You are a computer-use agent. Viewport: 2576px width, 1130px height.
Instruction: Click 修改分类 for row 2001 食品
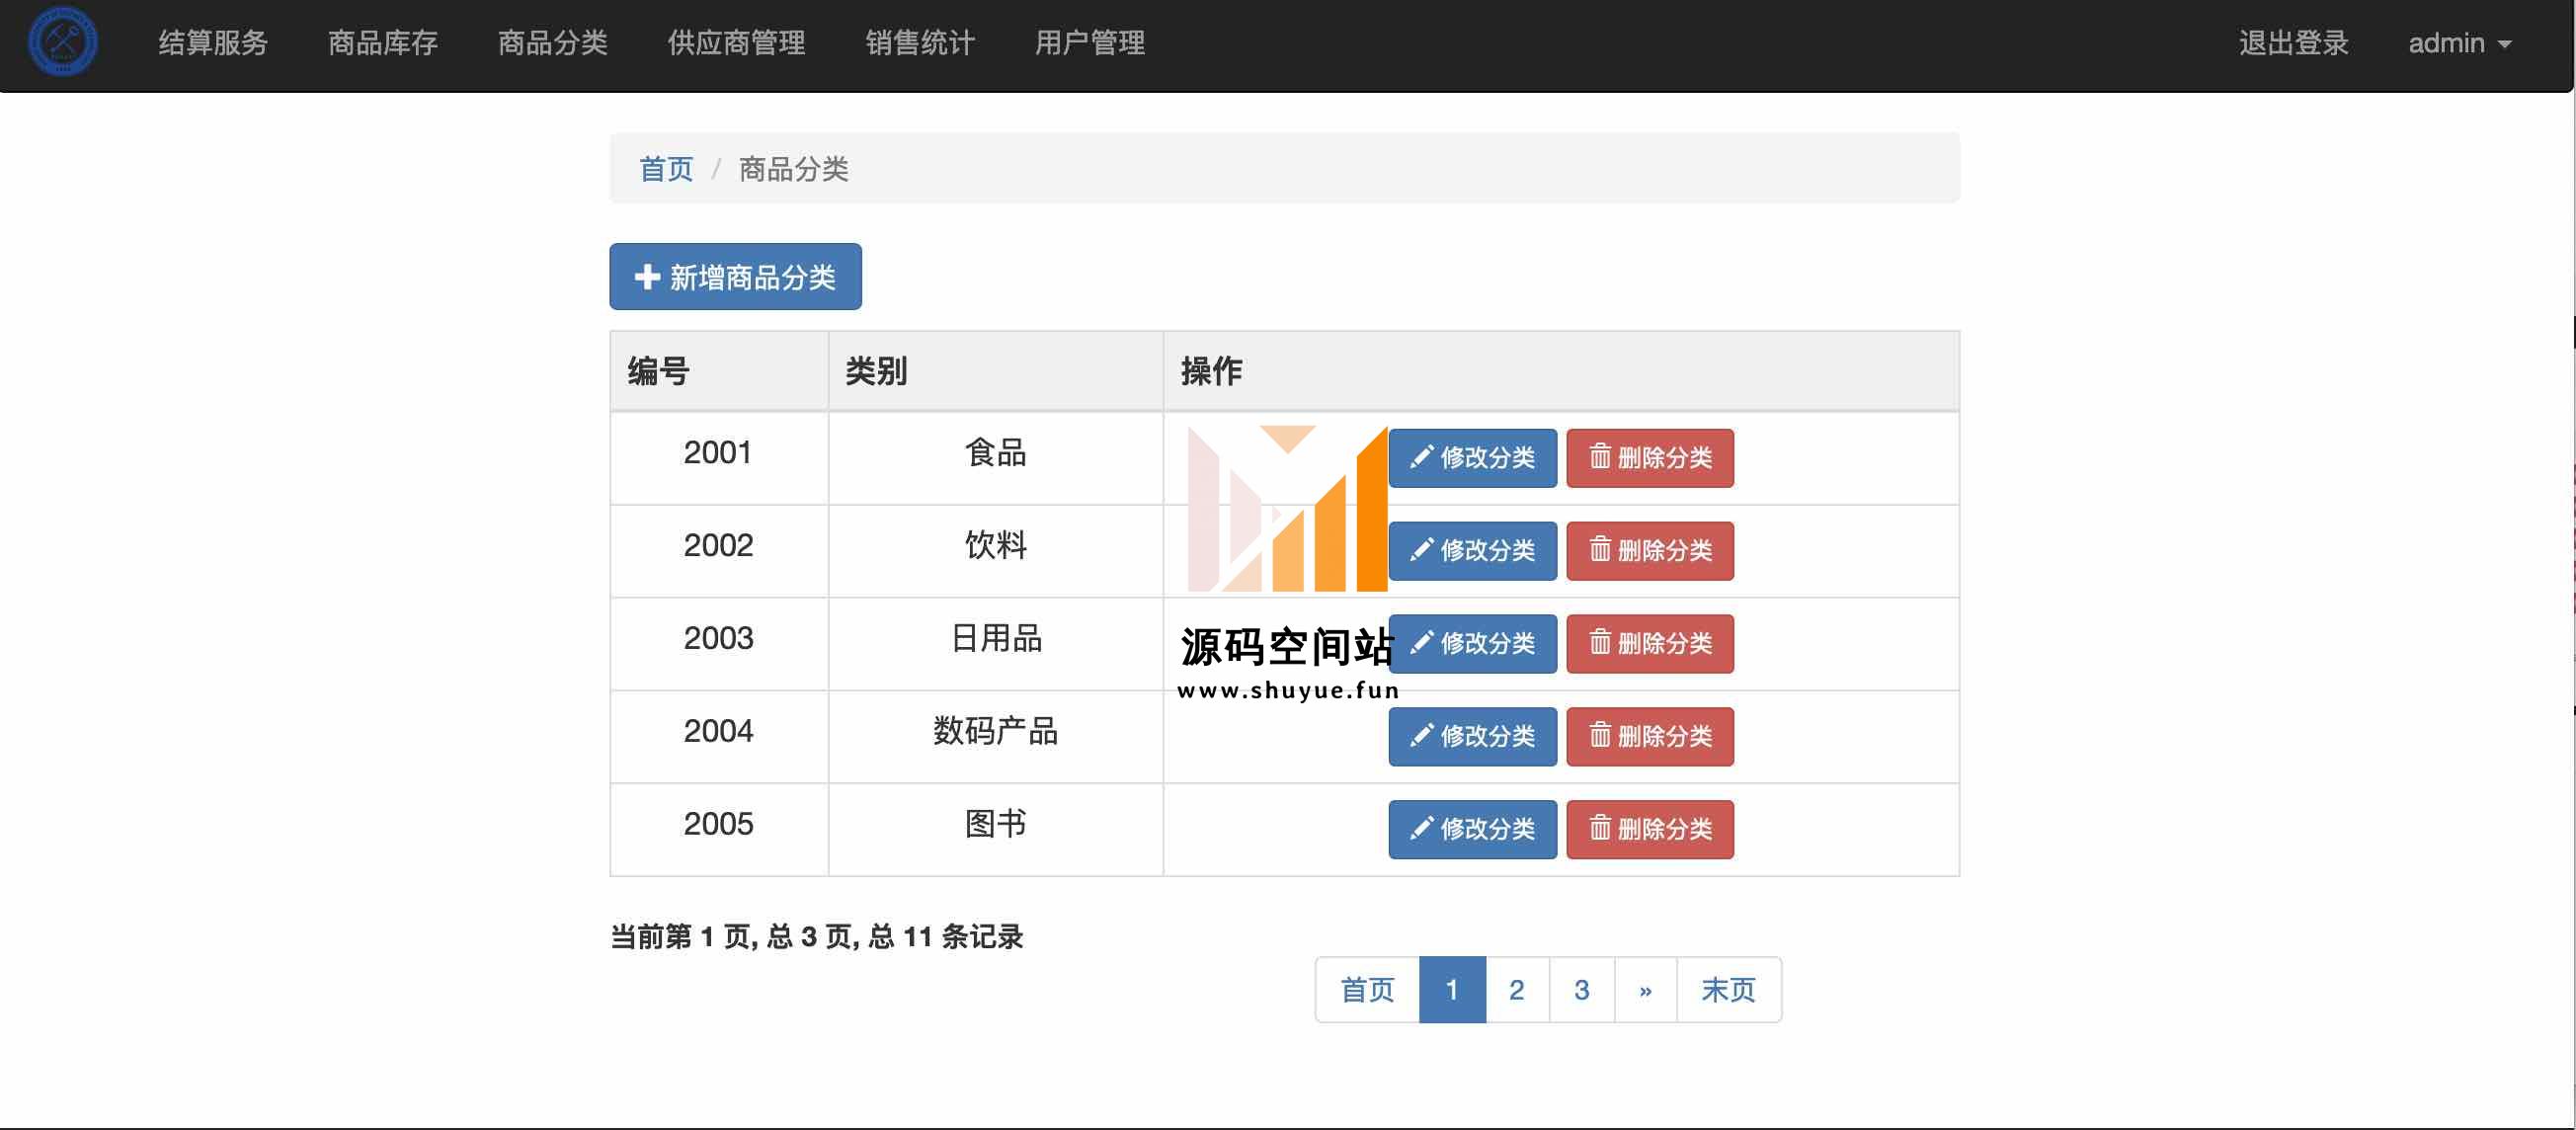1473,458
